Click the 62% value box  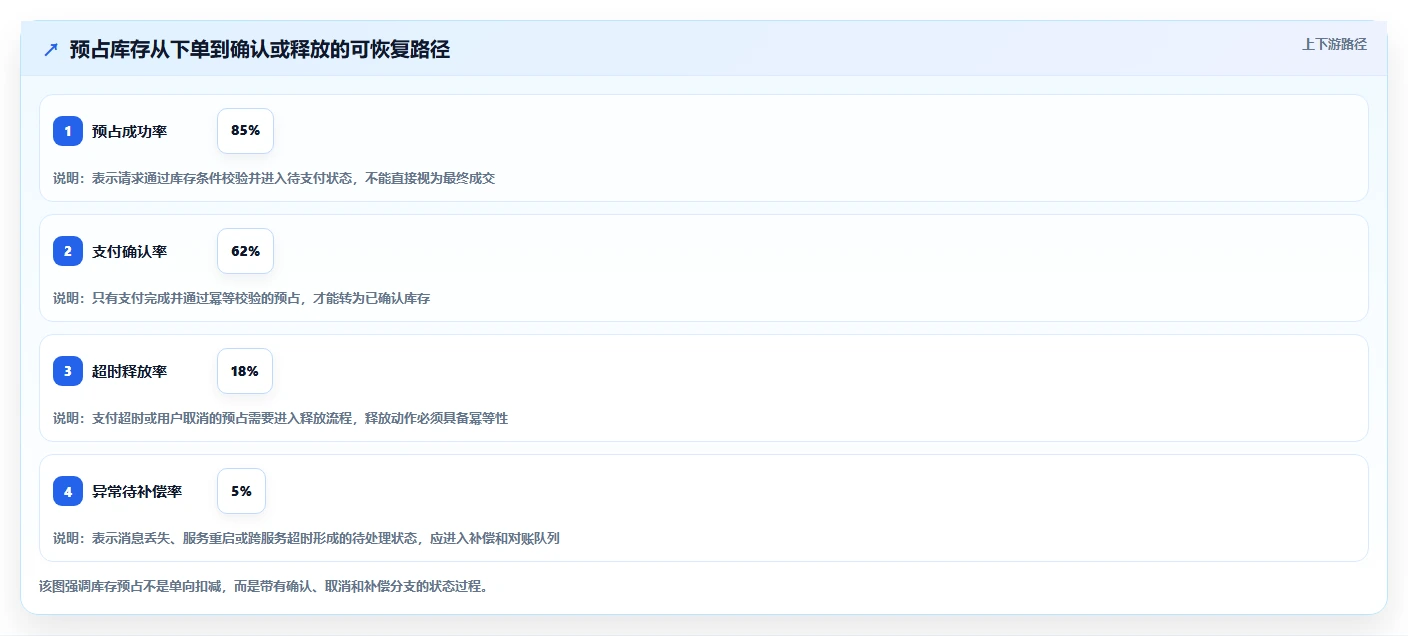pyautogui.click(x=245, y=251)
